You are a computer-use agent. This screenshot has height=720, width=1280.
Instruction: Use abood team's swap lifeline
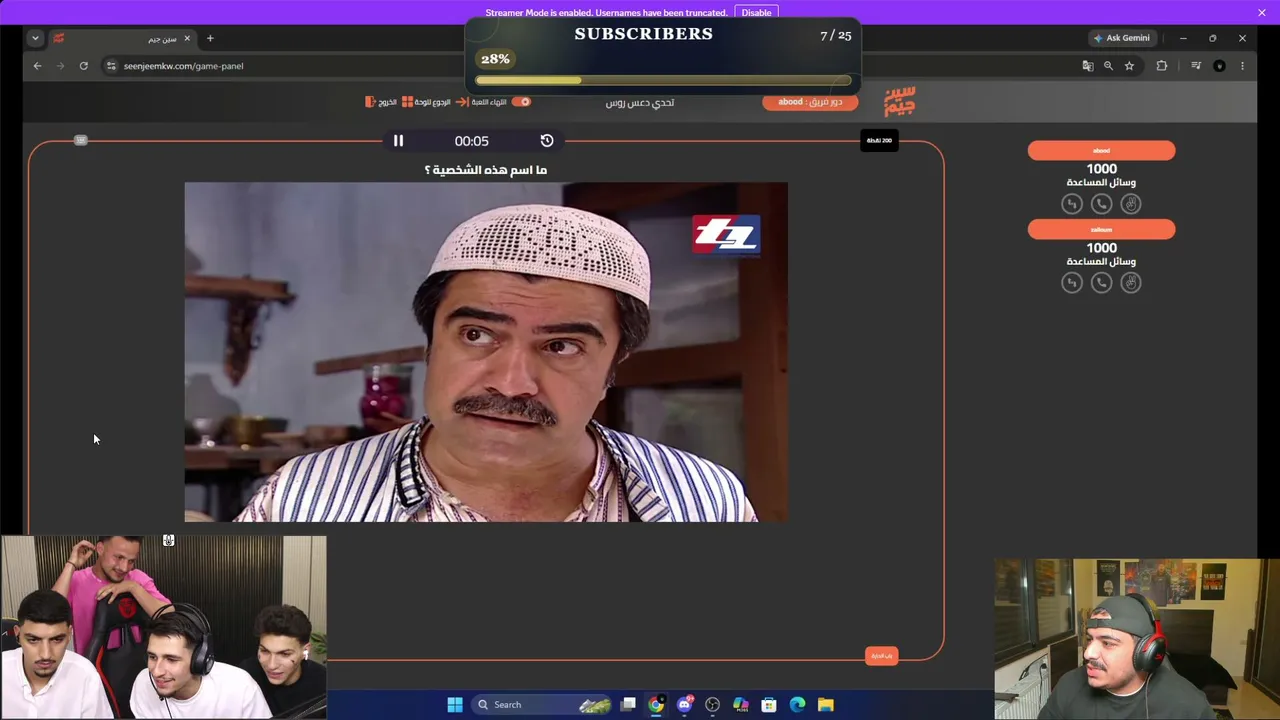tap(1072, 204)
